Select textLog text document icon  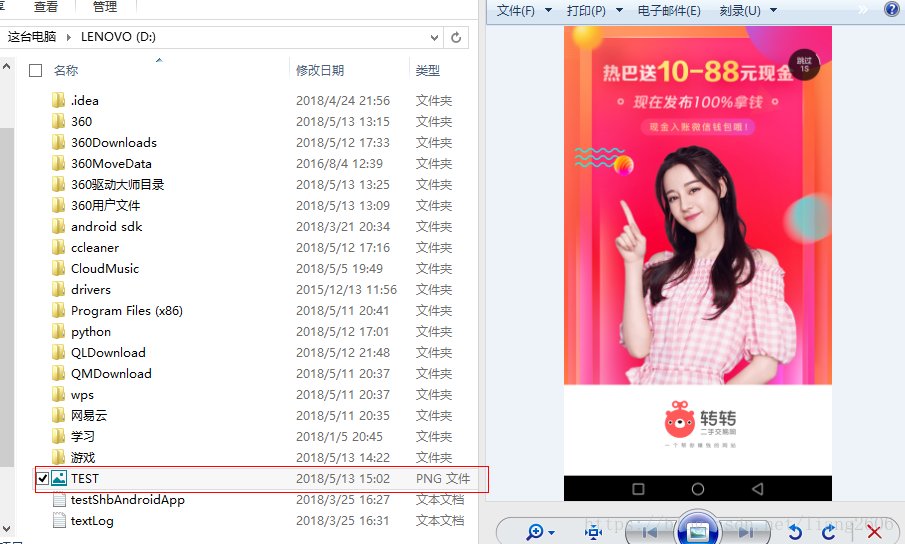pyautogui.click(x=59, y=520)
